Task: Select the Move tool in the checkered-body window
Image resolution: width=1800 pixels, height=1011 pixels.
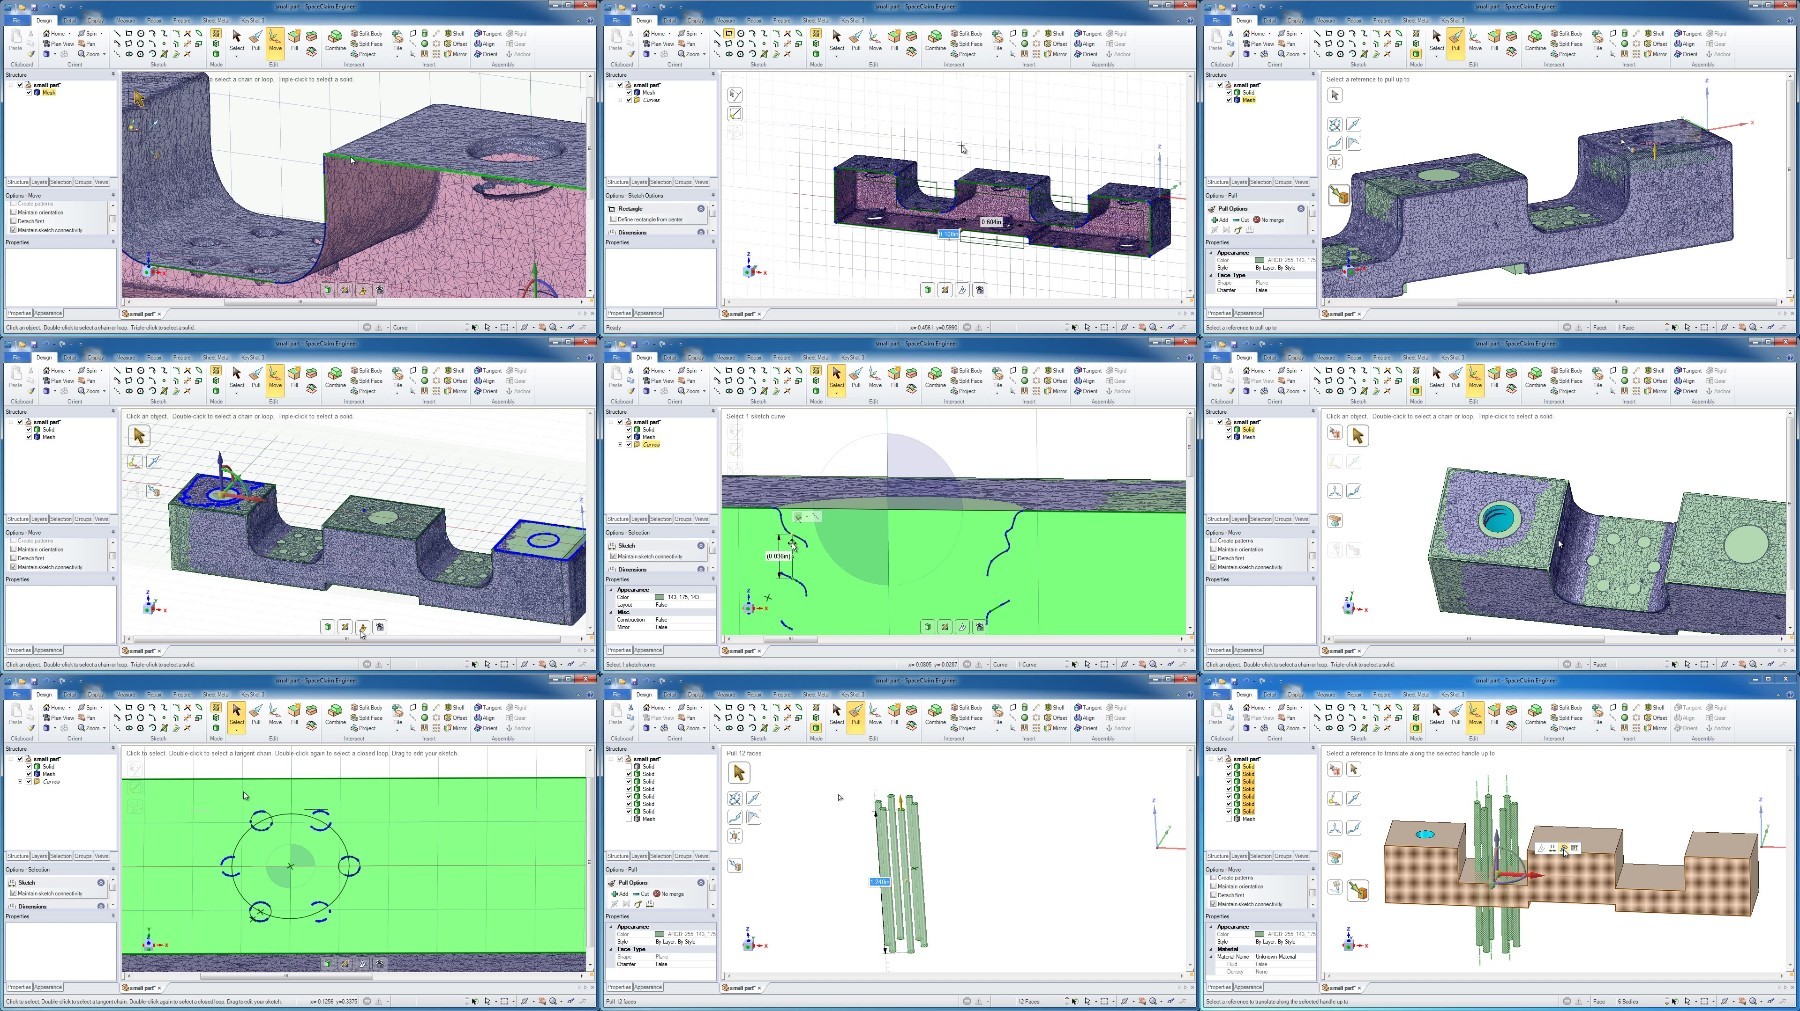Action: 1475,714
